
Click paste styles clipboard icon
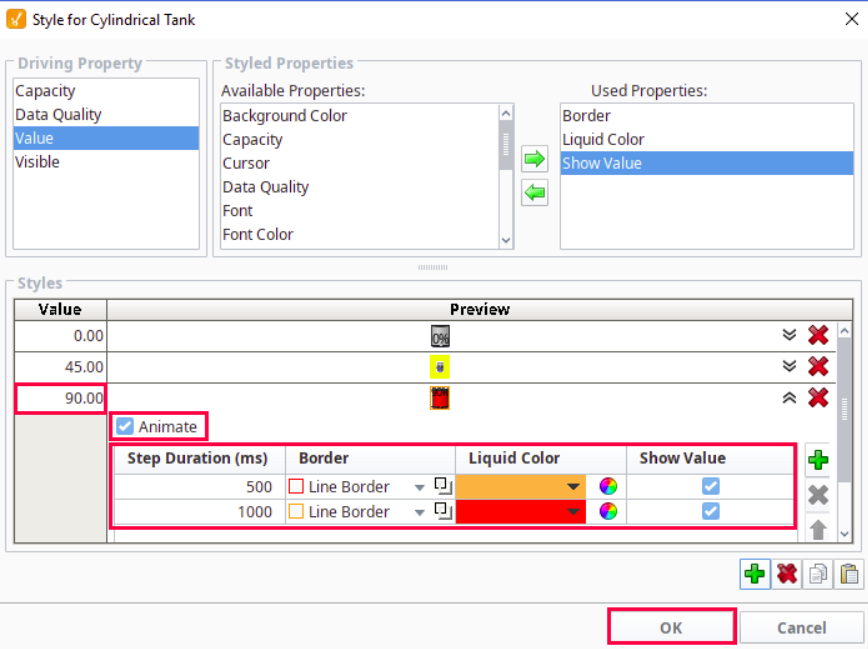click(x=848, y=574)
